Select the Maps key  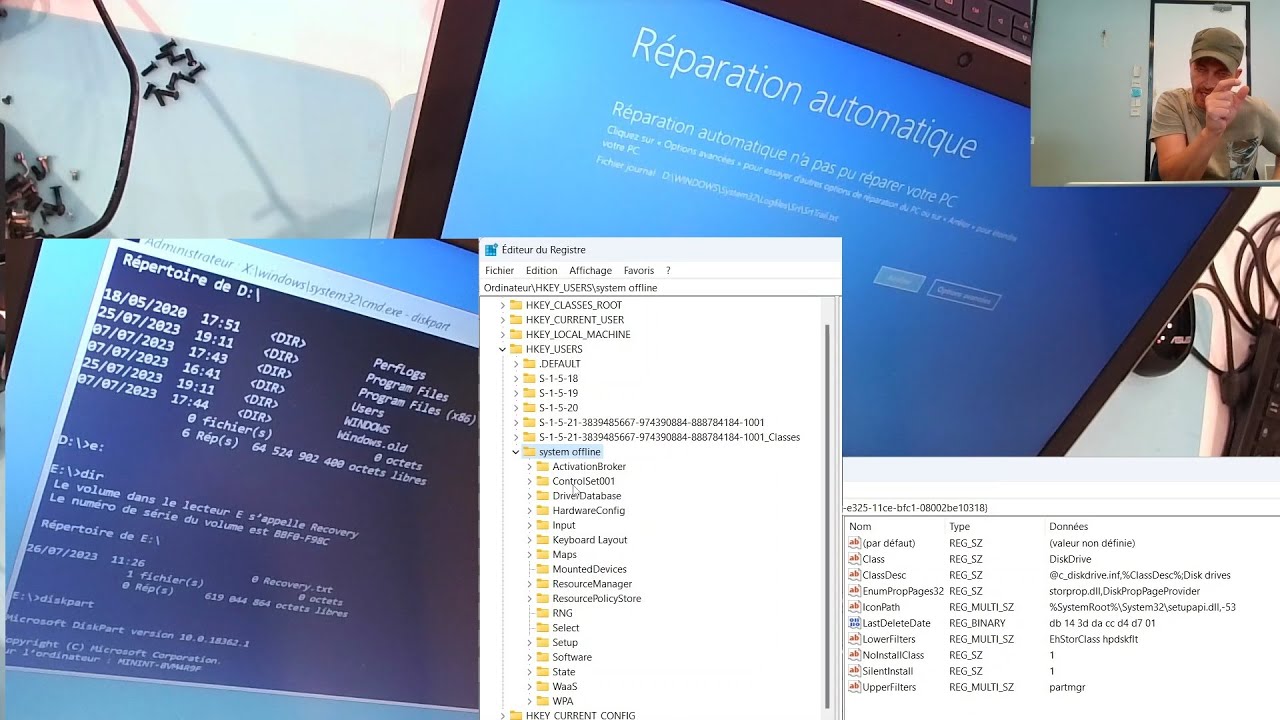coord(564,554)
